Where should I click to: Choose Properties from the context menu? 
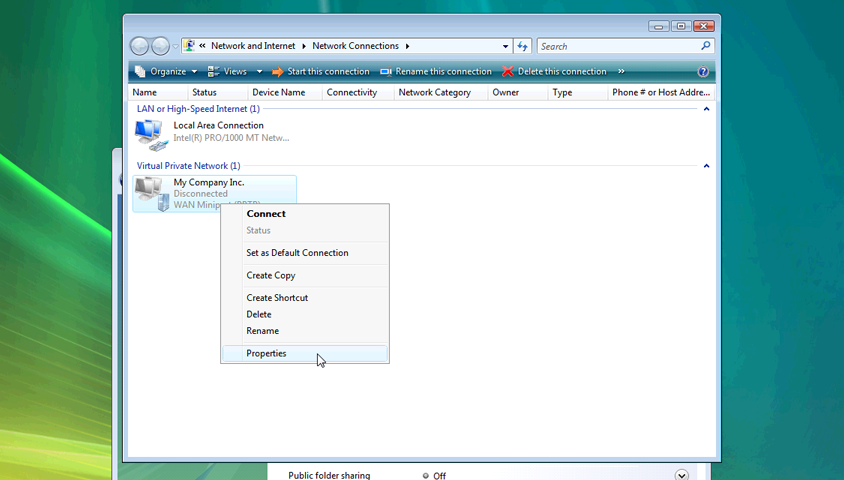tap(266, 354)
